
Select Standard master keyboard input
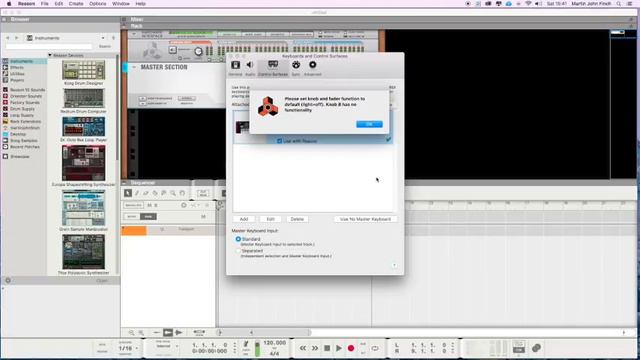[x=238, y=239]
